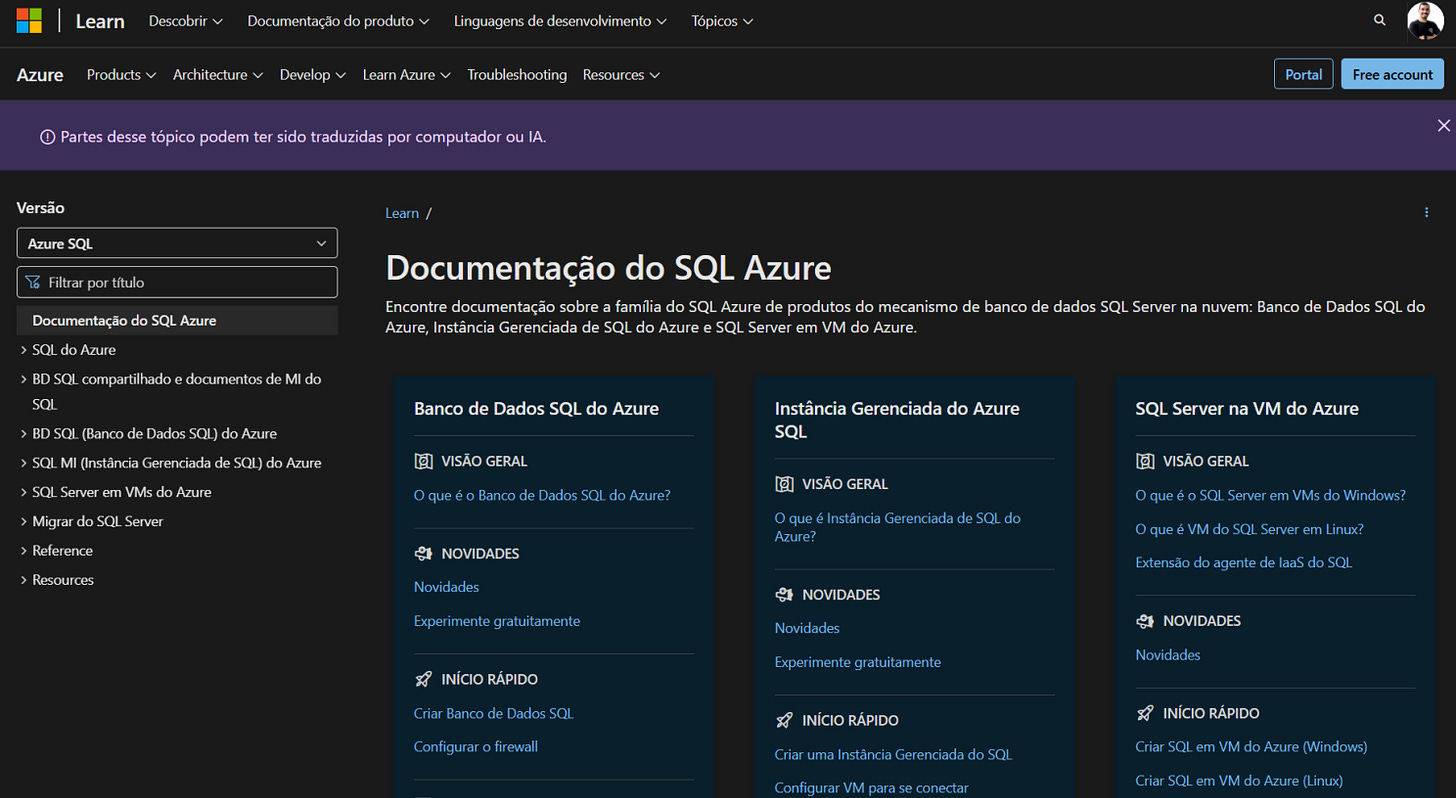Click the Learn breadcrumb link
Screen dimensions: 1456x798
(402, 213)
